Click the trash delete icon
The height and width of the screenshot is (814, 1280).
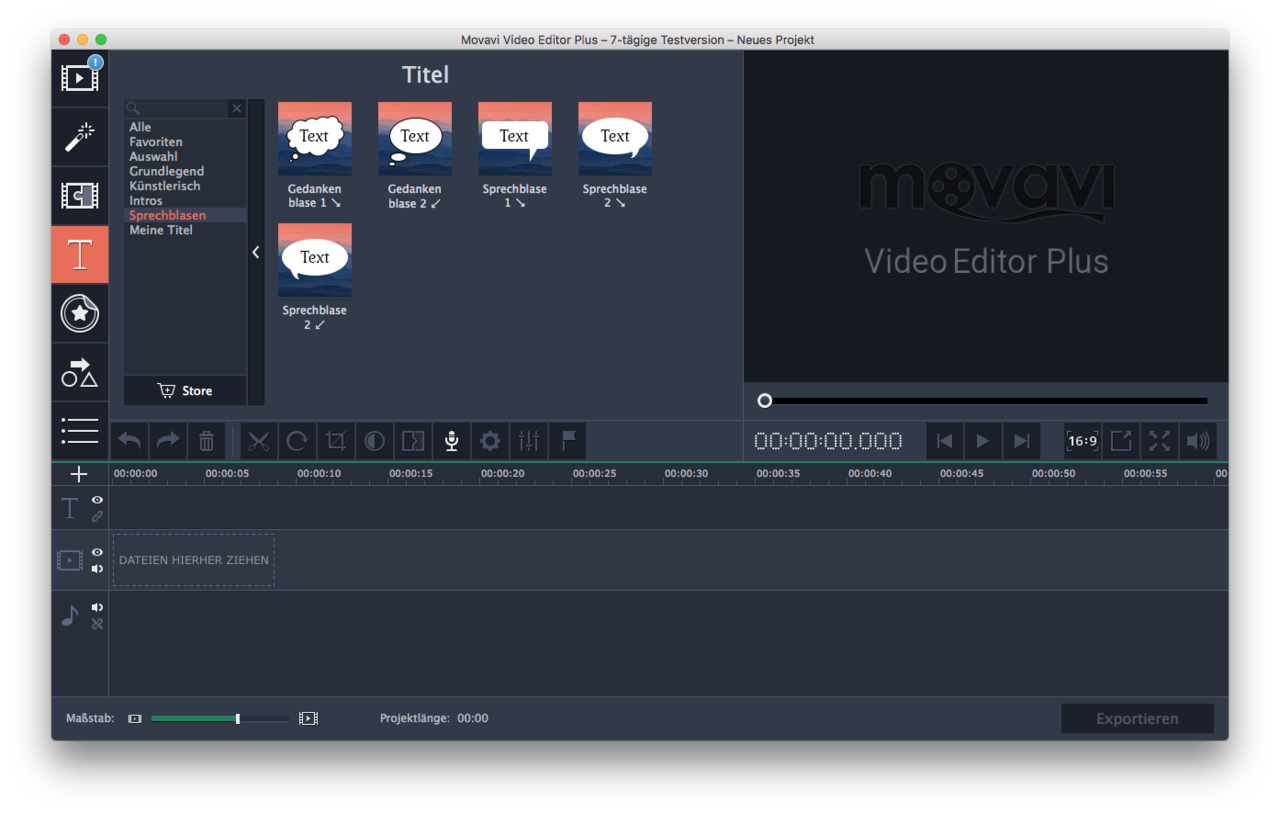pos(206,441)
